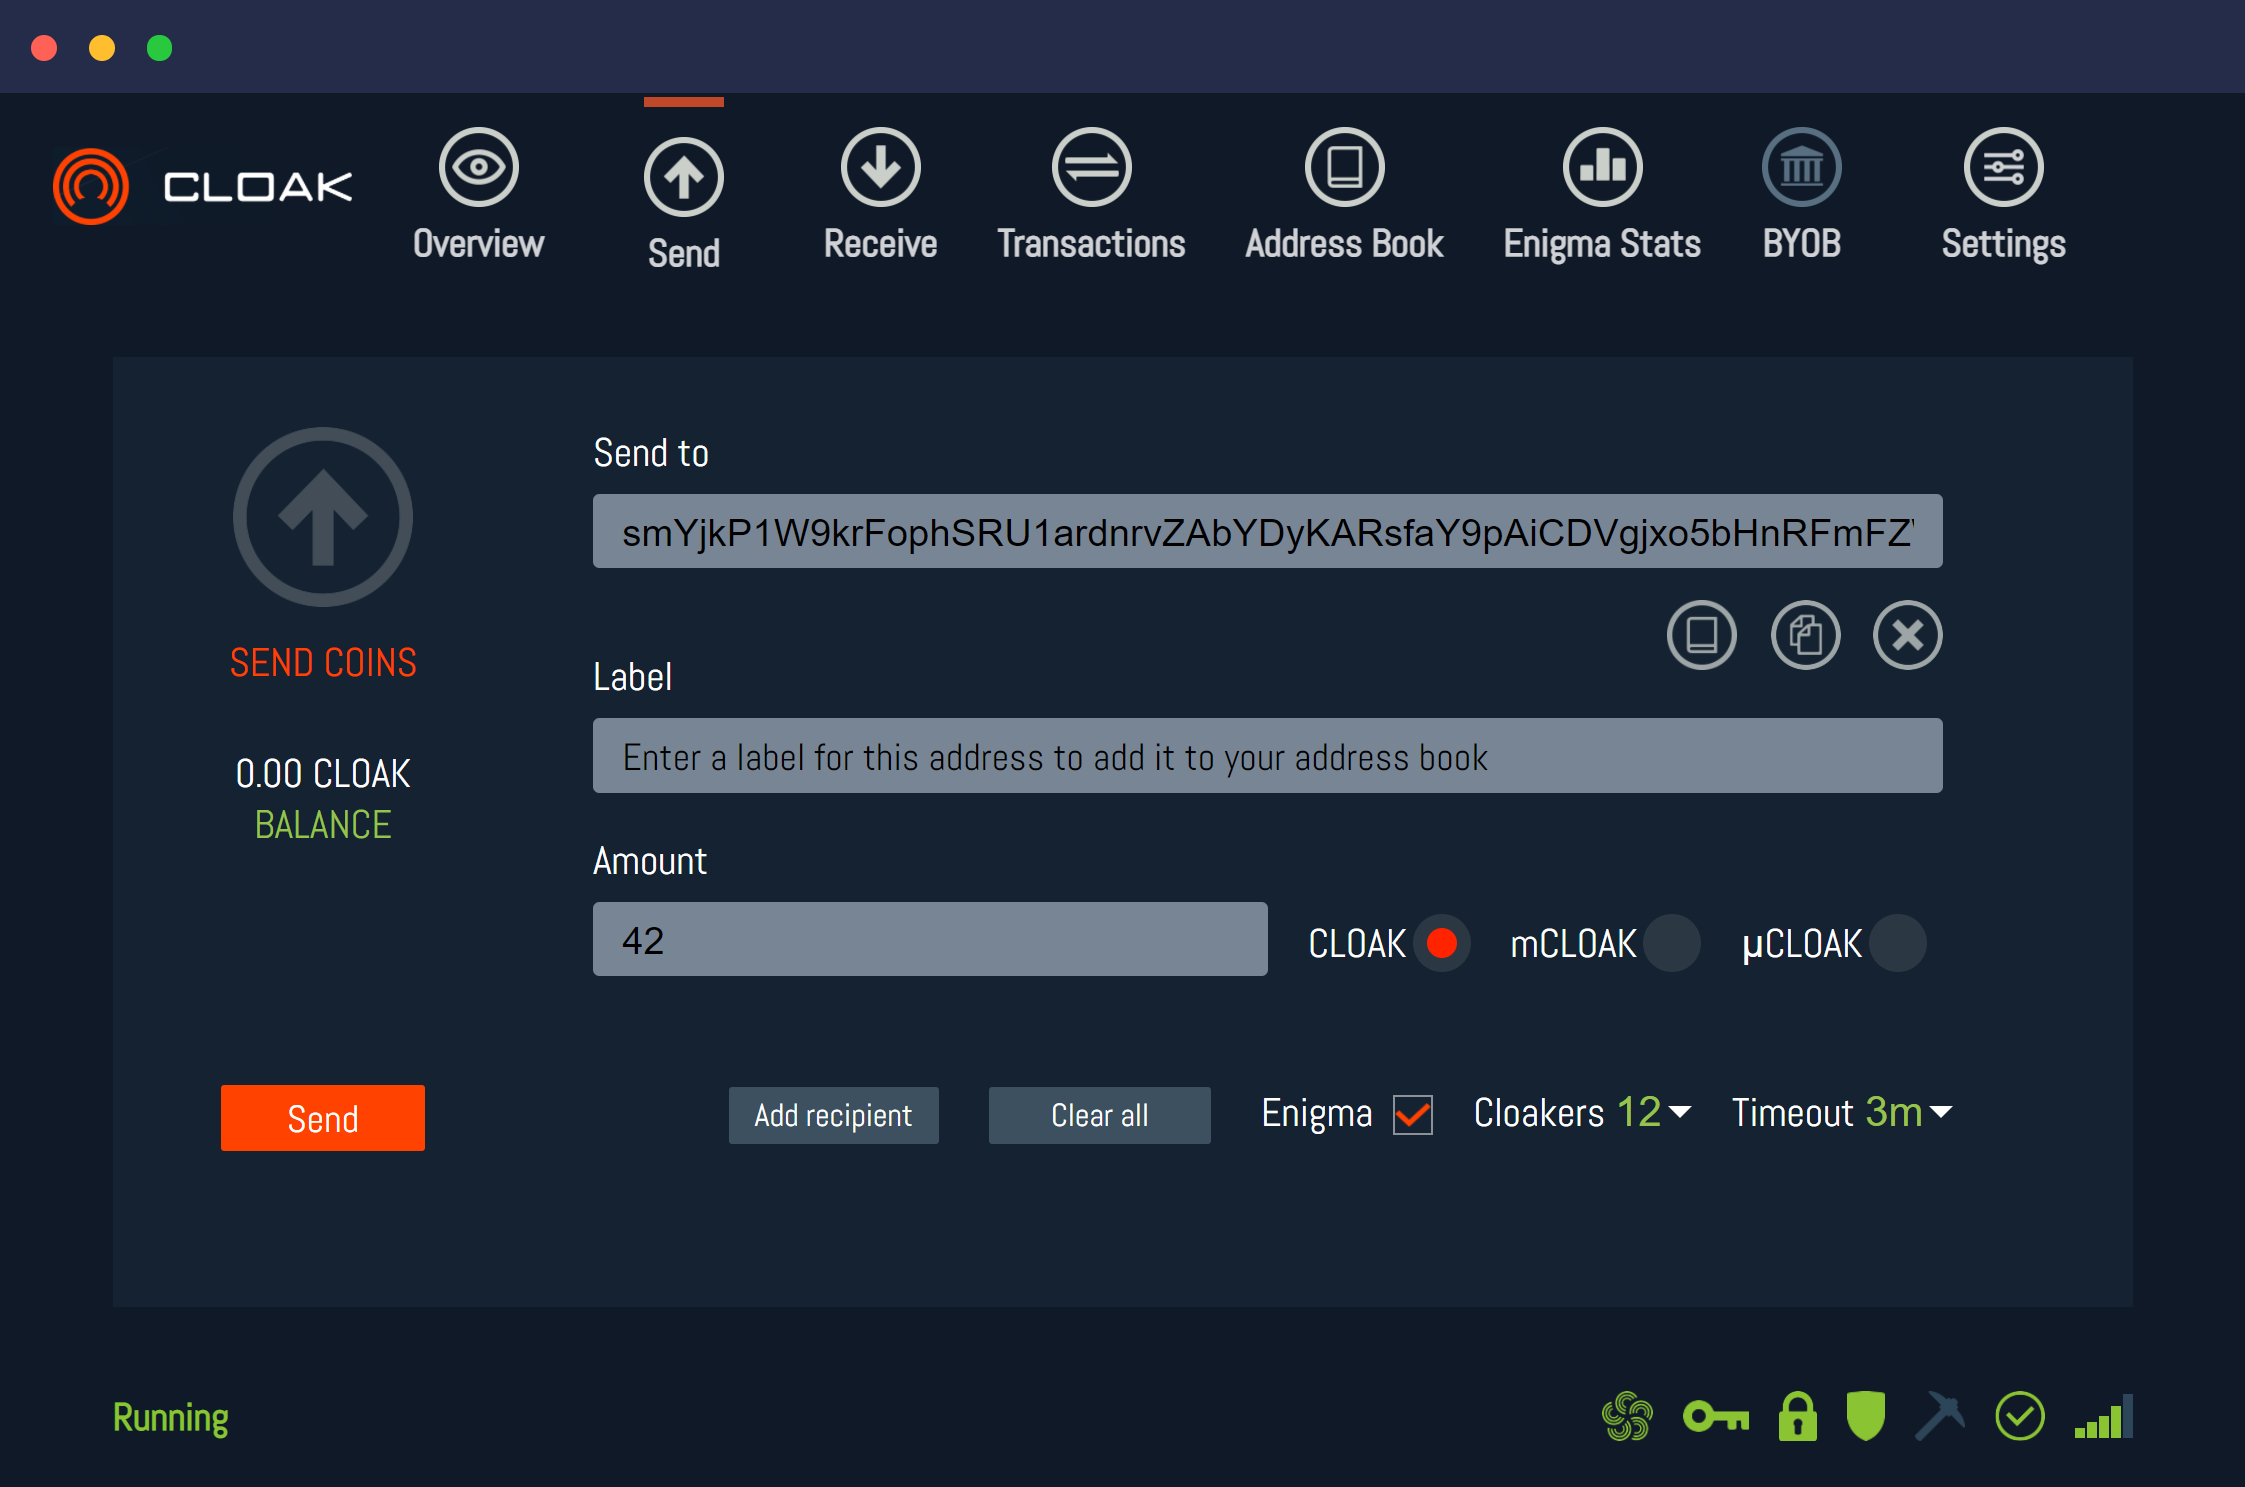Viewport: 2245px width, 1487px height.
Task: Click the signal bars connection icon
Action: click(x=2104, y=1416)
